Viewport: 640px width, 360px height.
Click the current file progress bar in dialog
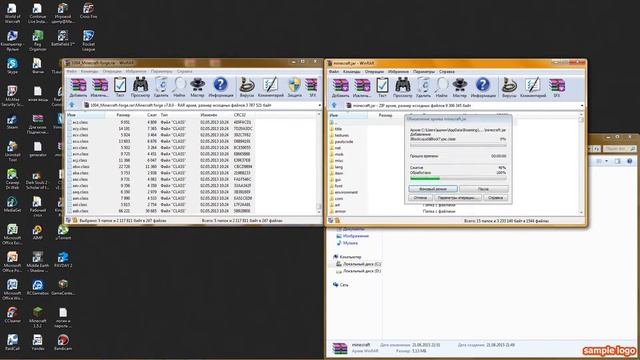pyautogui.click(x=458, y=145)
